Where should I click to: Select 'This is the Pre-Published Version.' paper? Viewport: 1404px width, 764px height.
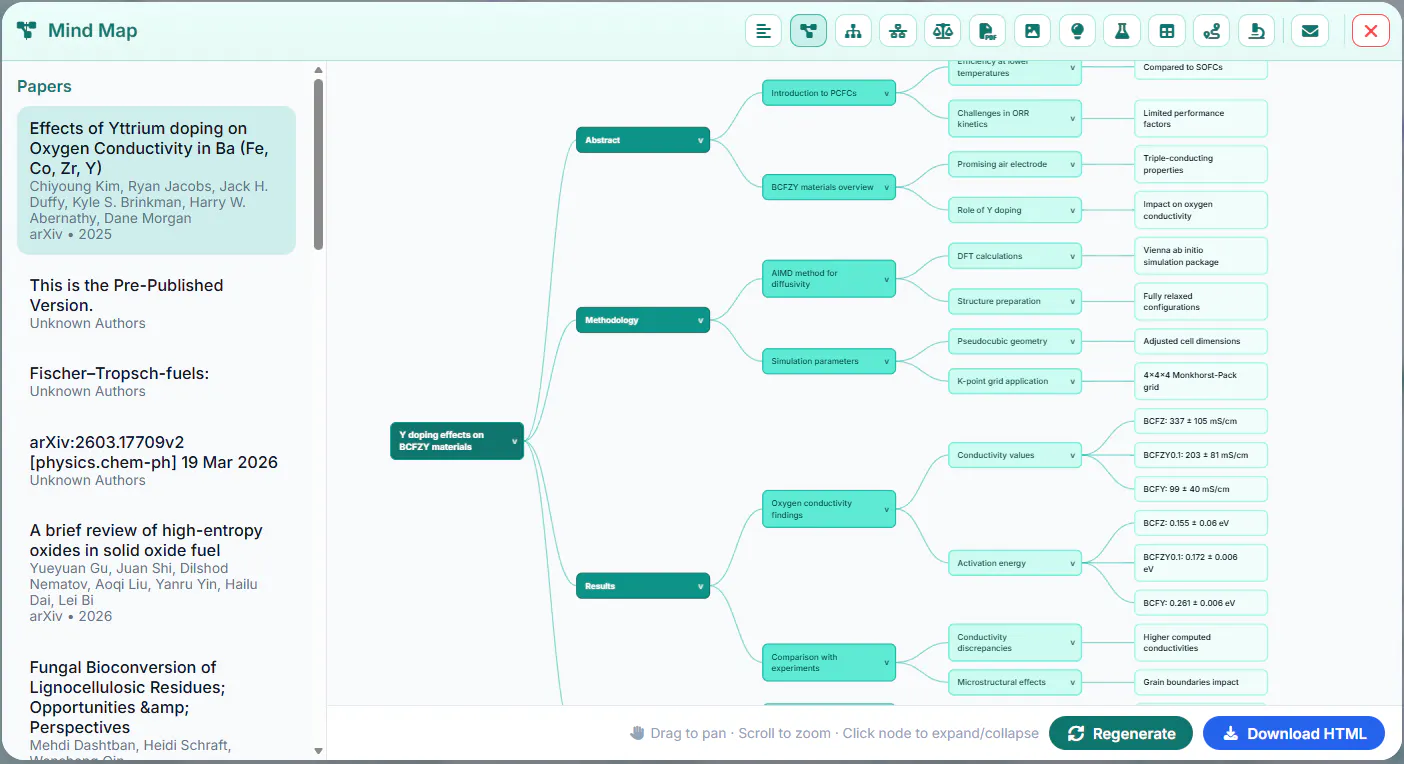[x=156, y=303]
